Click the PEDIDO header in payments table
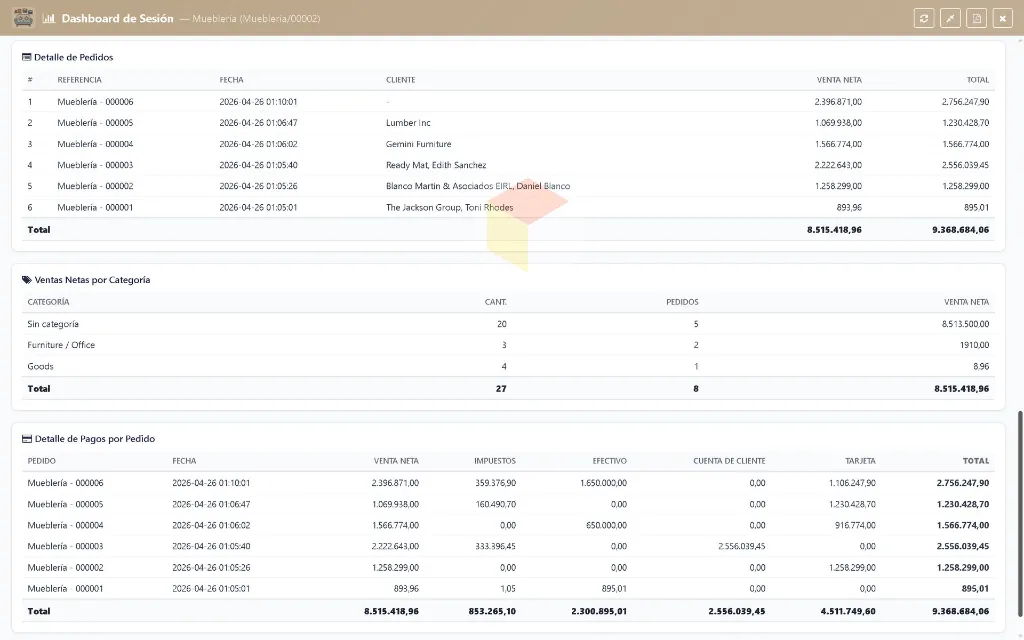 coord(41,461)
